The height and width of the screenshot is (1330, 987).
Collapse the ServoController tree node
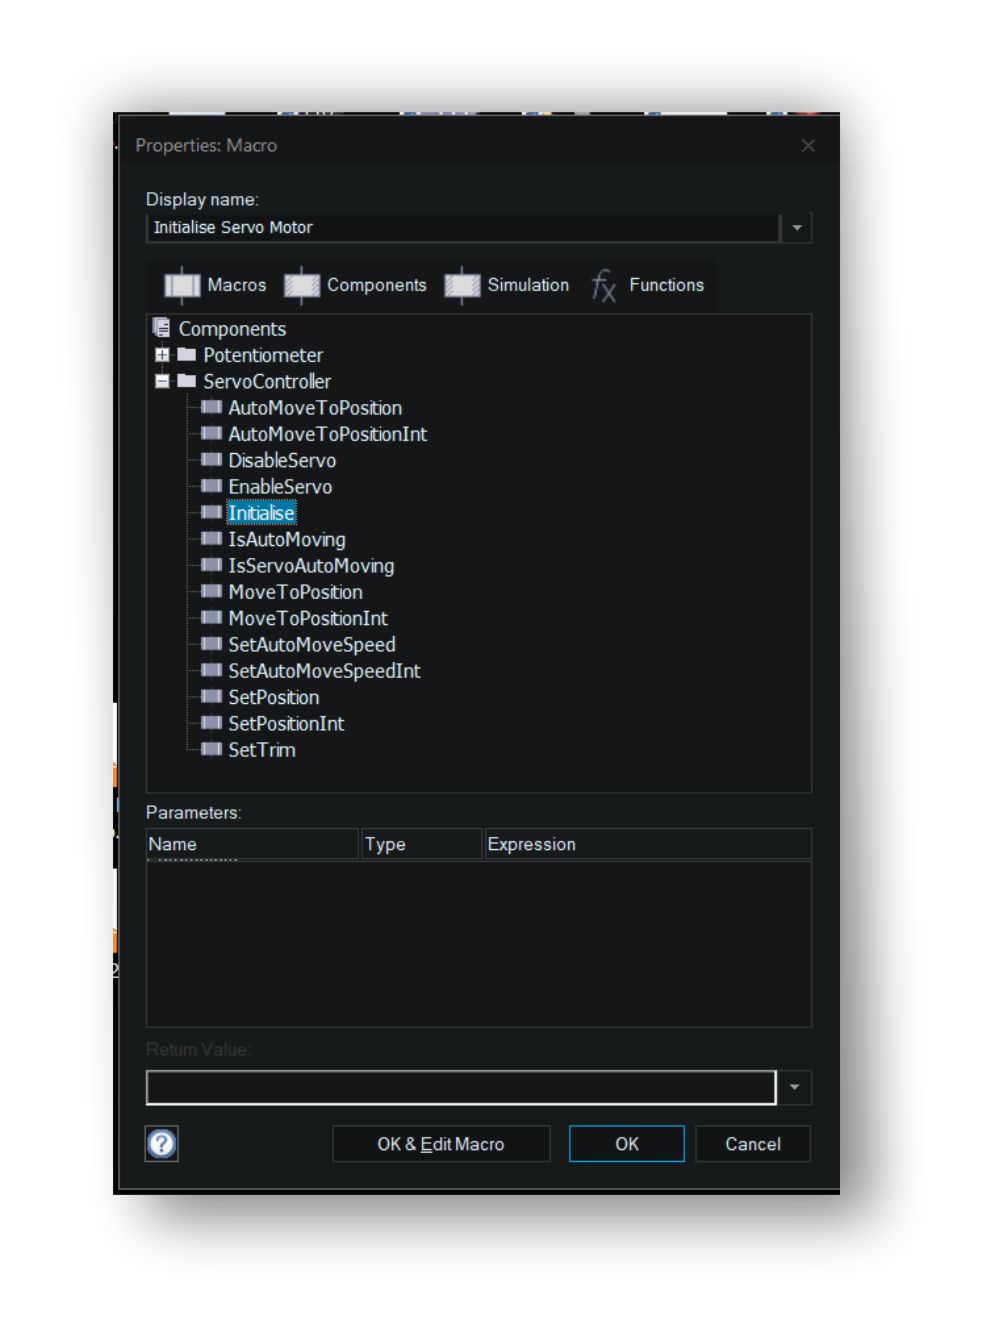pyautogui.click(x=162, y=381)
